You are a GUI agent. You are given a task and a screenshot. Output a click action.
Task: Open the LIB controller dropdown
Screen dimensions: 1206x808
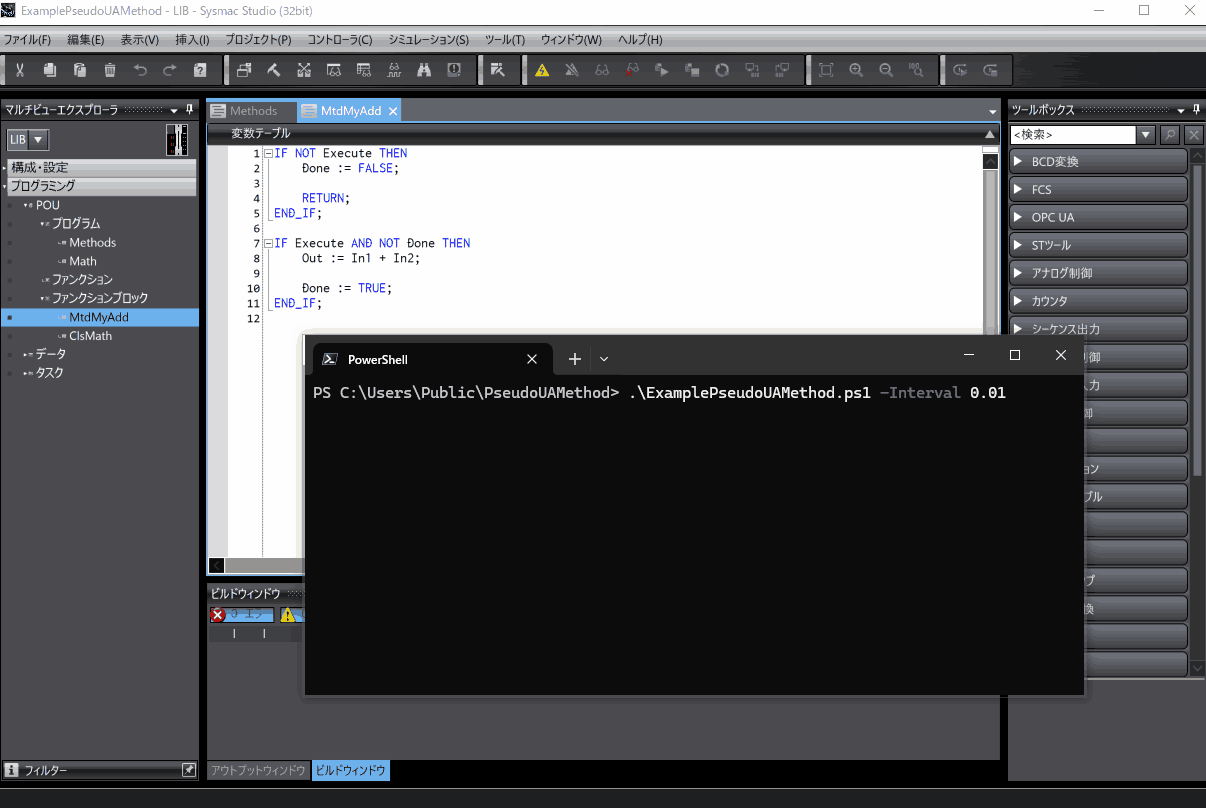tap(39, 140)
